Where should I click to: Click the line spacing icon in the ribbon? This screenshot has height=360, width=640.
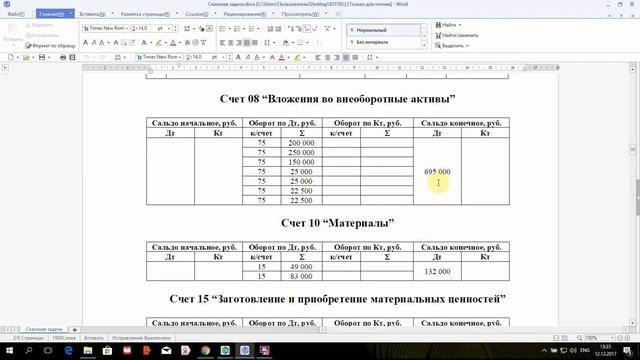267,42
